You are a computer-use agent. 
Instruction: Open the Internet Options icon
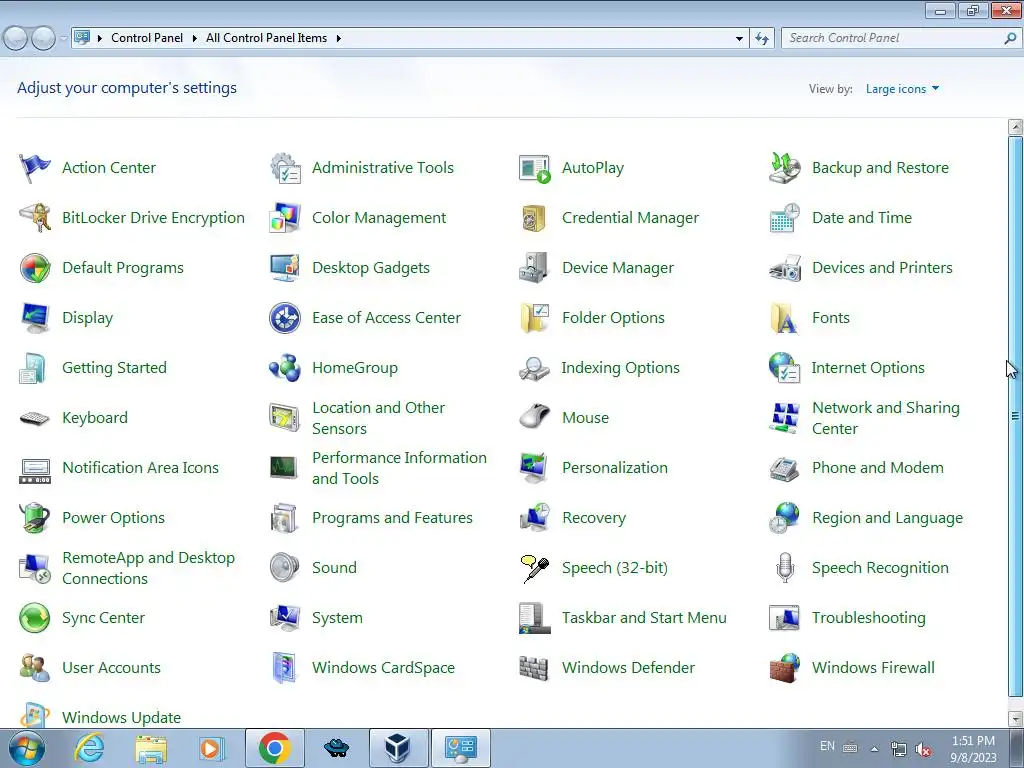(x=784, y=368)
